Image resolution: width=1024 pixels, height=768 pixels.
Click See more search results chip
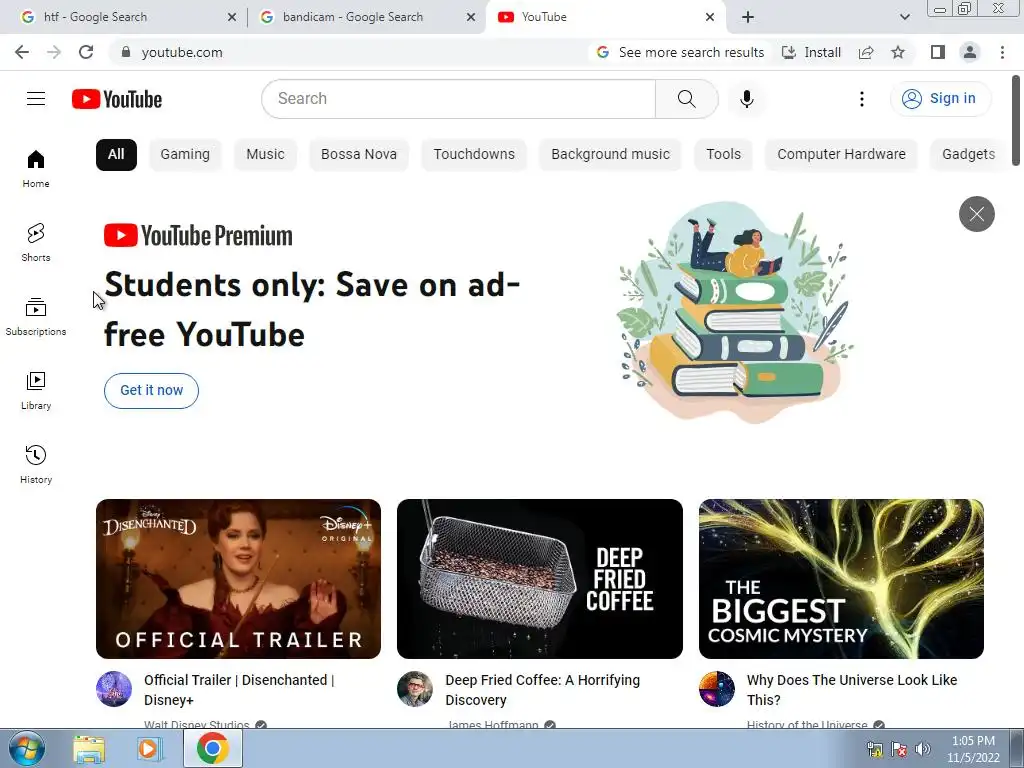pos(680,52)
